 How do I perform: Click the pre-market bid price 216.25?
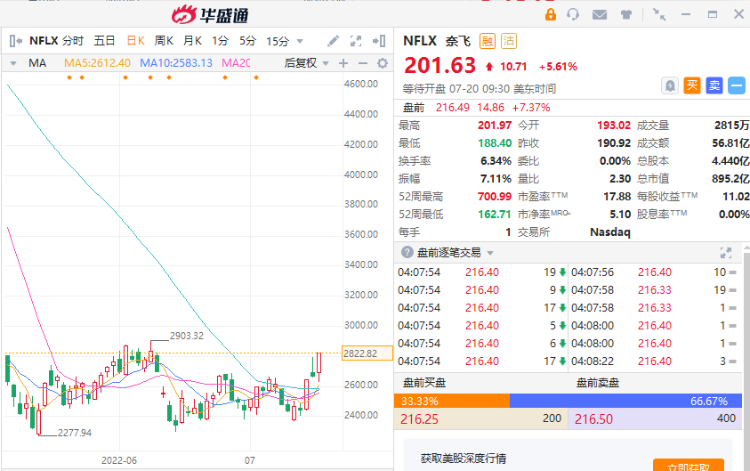click(419, 419)
